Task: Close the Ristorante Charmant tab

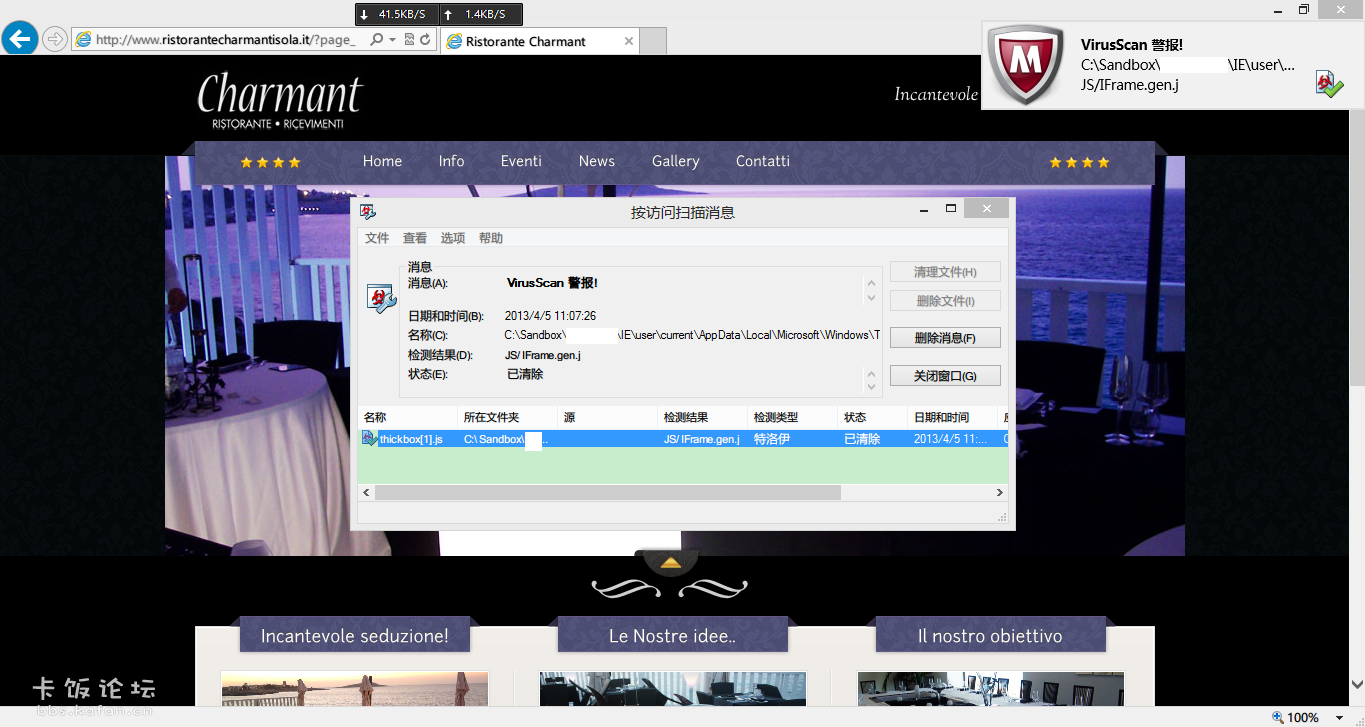Action: tap(629, 41)
